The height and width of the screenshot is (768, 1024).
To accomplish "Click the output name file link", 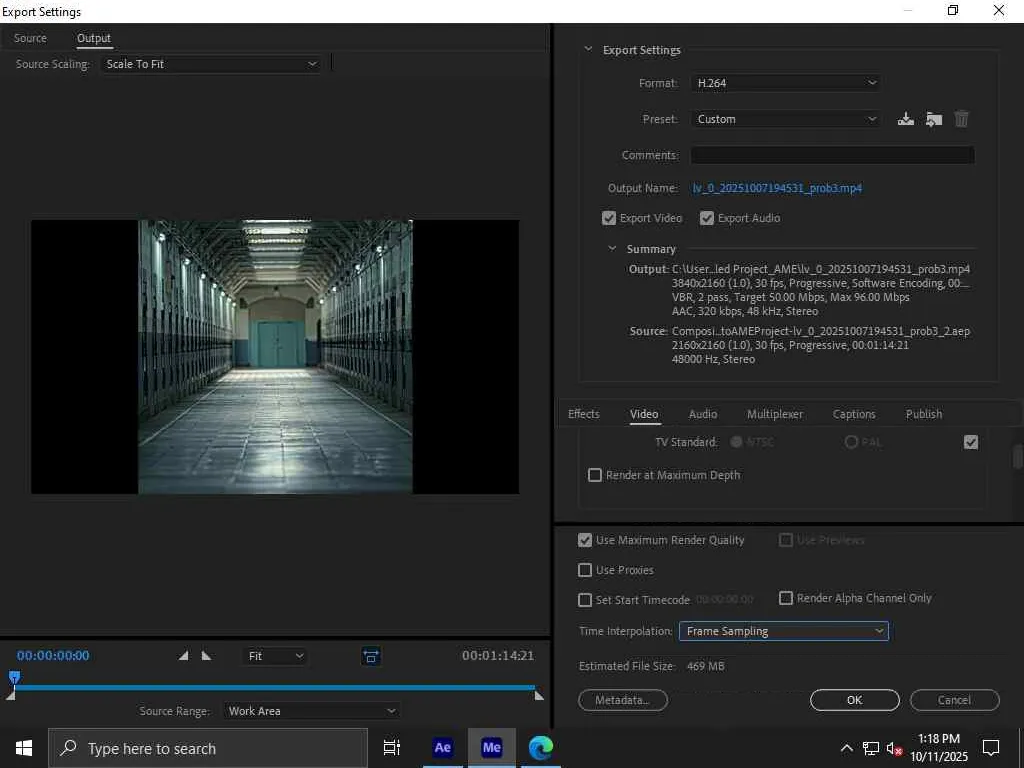I will [777, 188].
